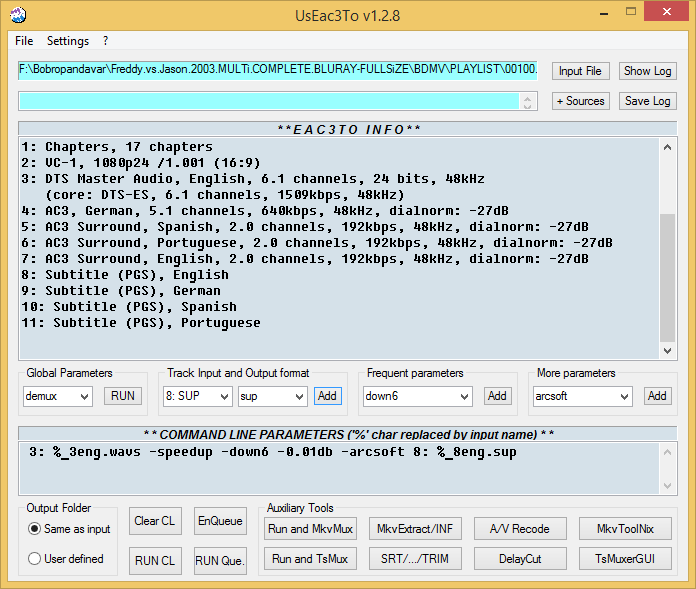Select the '(core: DTS-ES, 6.1 channels' line

tap(225, 195)
